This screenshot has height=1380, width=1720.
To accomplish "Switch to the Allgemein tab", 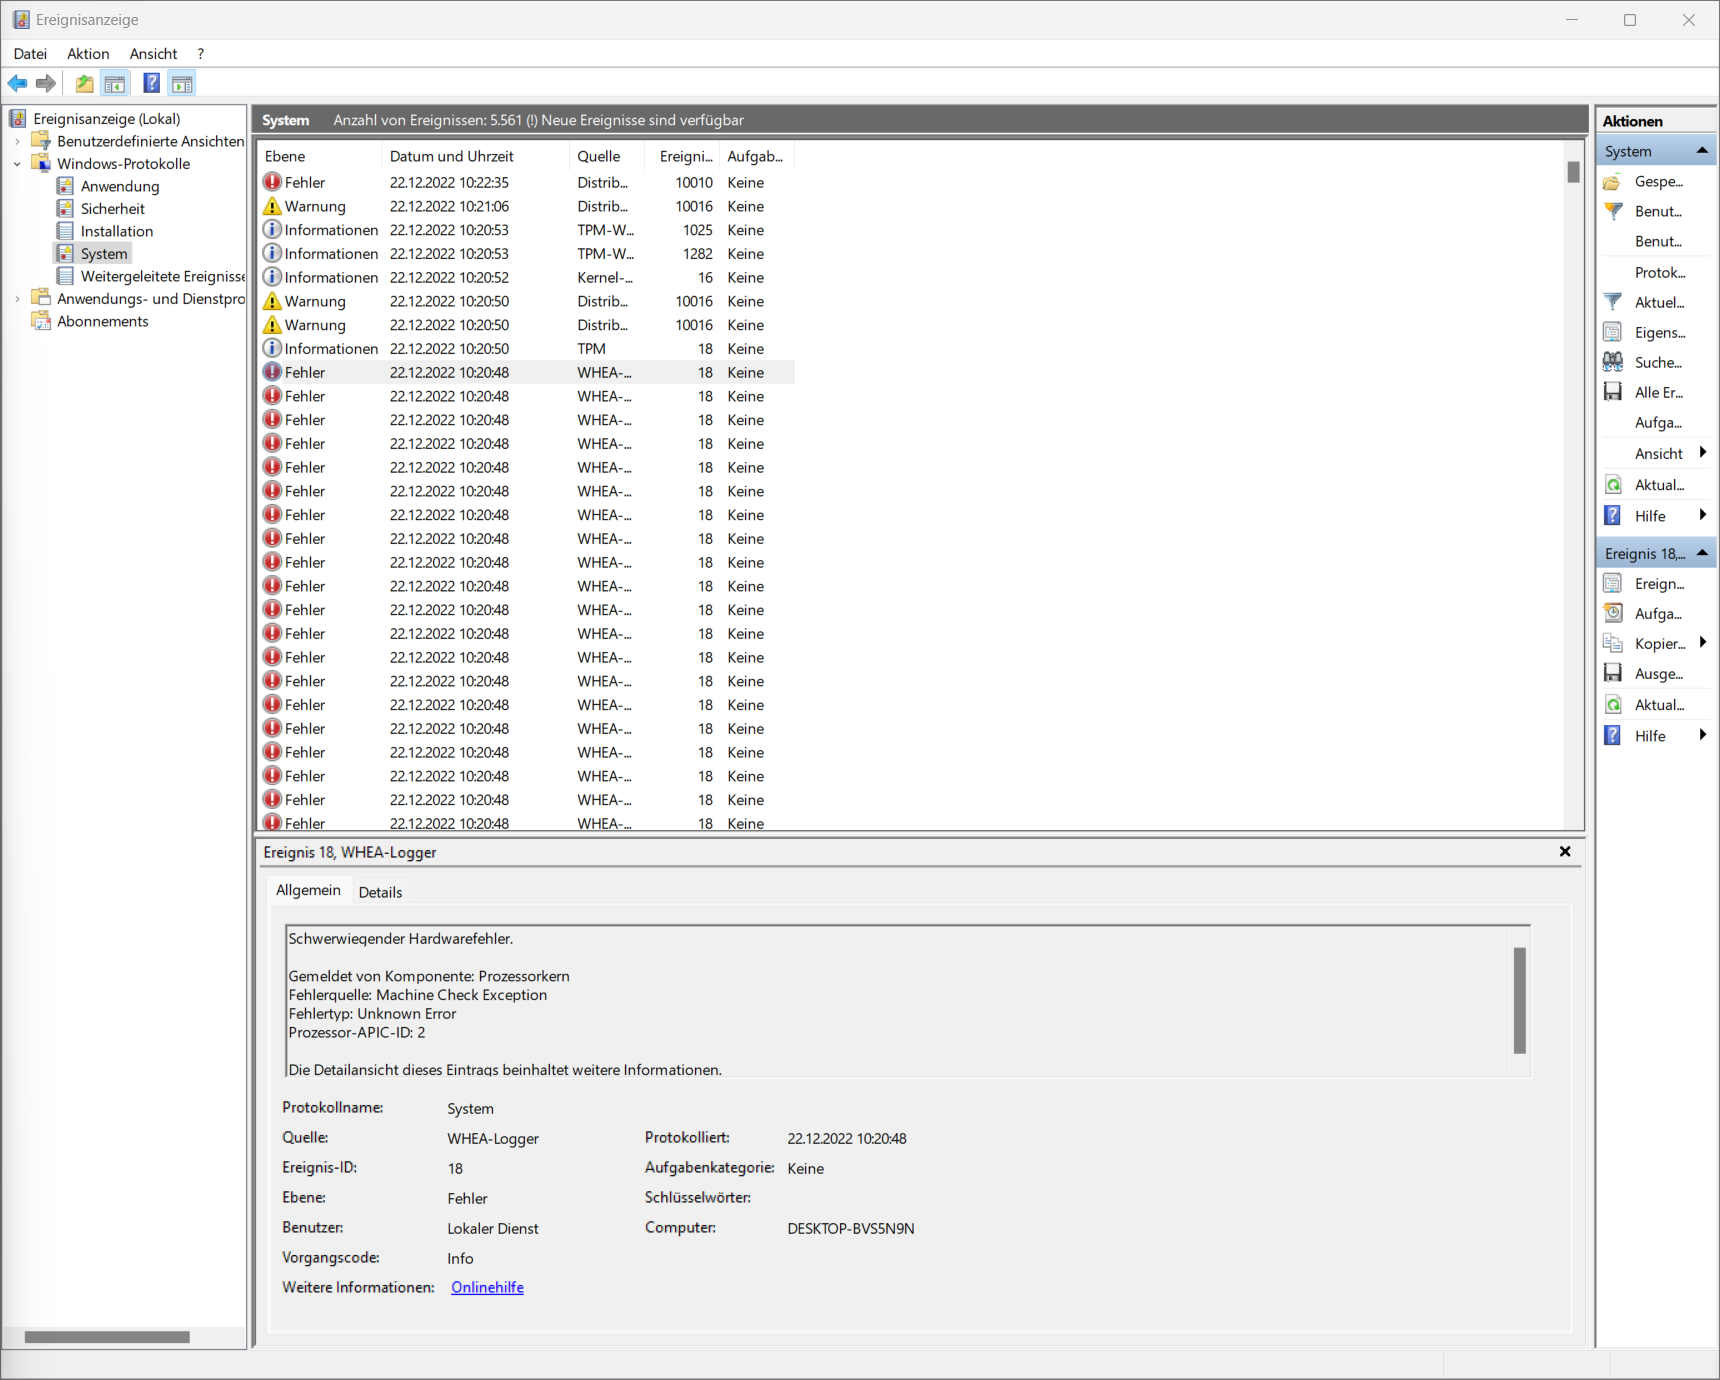I will (308, 890).
